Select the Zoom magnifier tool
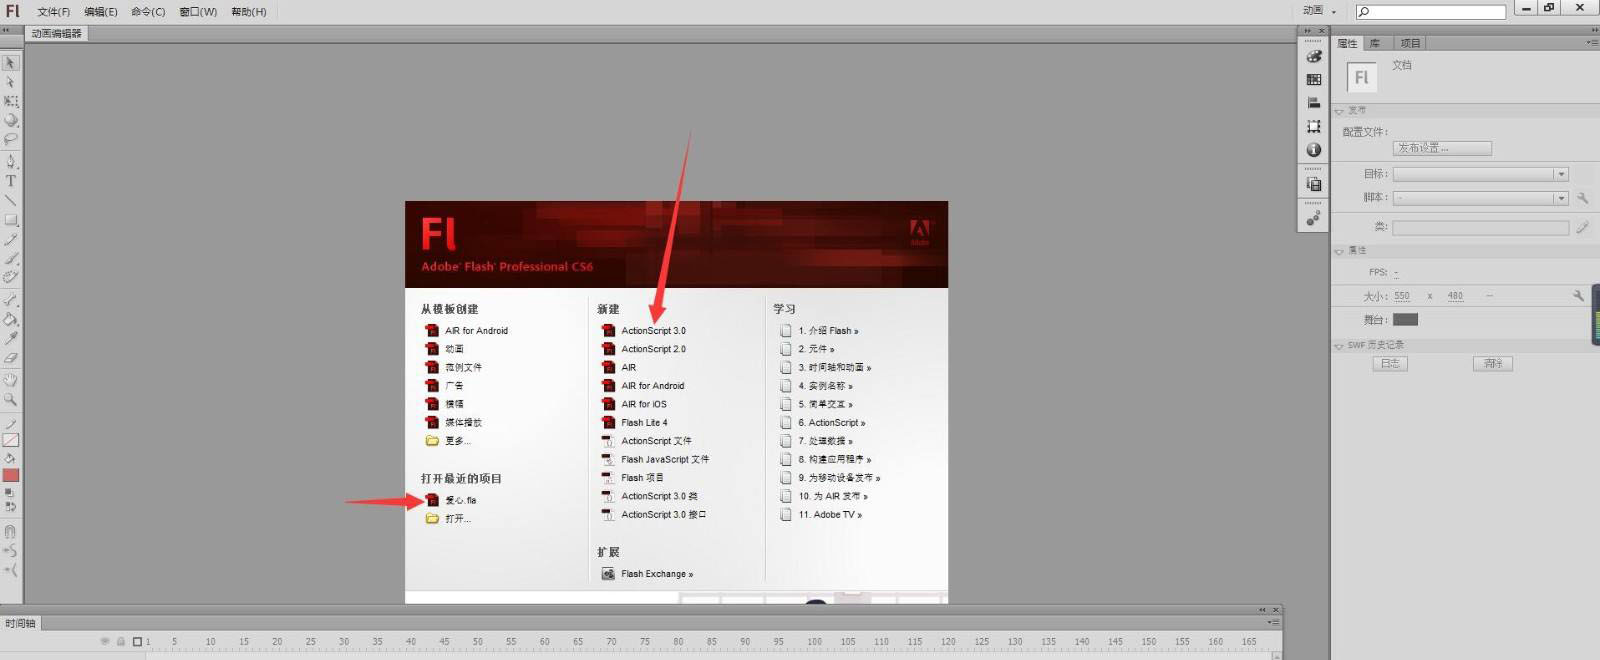This screenshot has width=1600, height=660. point(10,399)
